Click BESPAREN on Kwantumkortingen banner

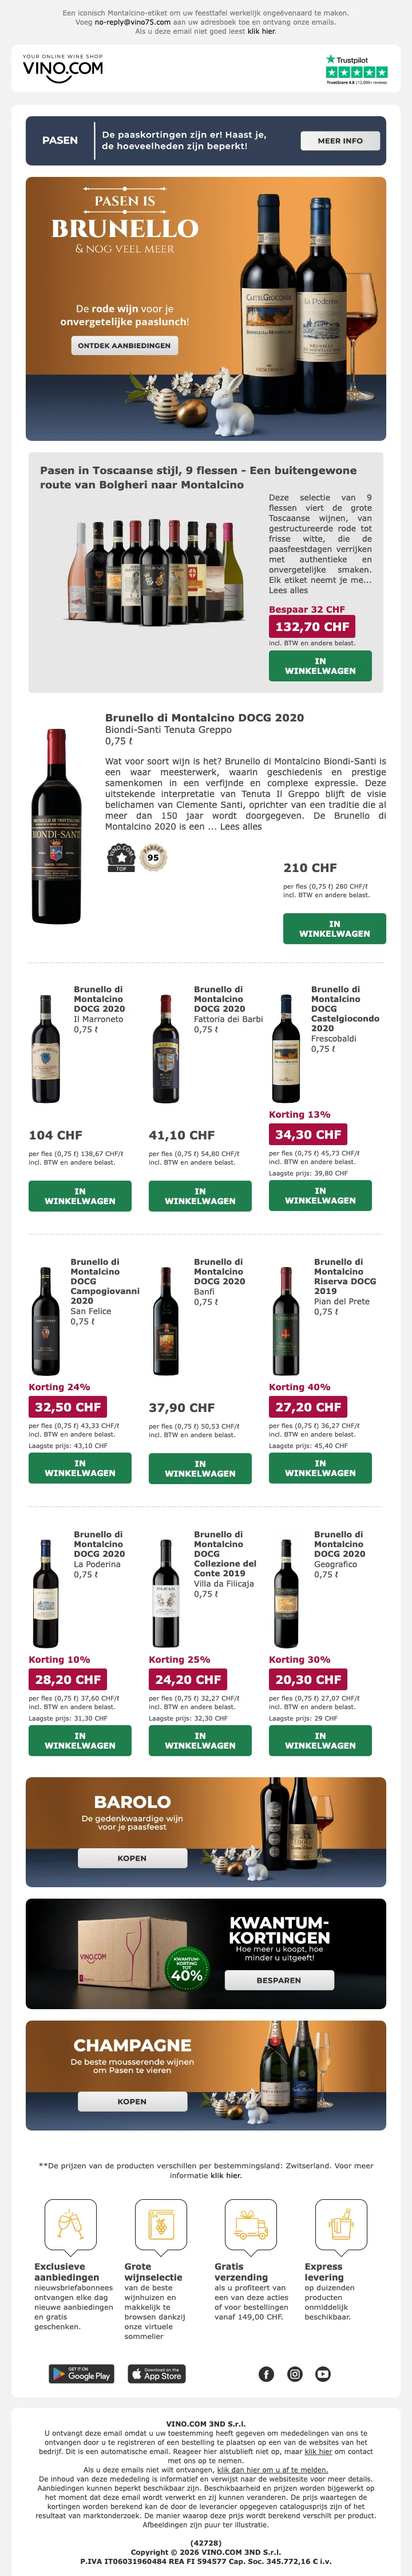coord(278,1980)
